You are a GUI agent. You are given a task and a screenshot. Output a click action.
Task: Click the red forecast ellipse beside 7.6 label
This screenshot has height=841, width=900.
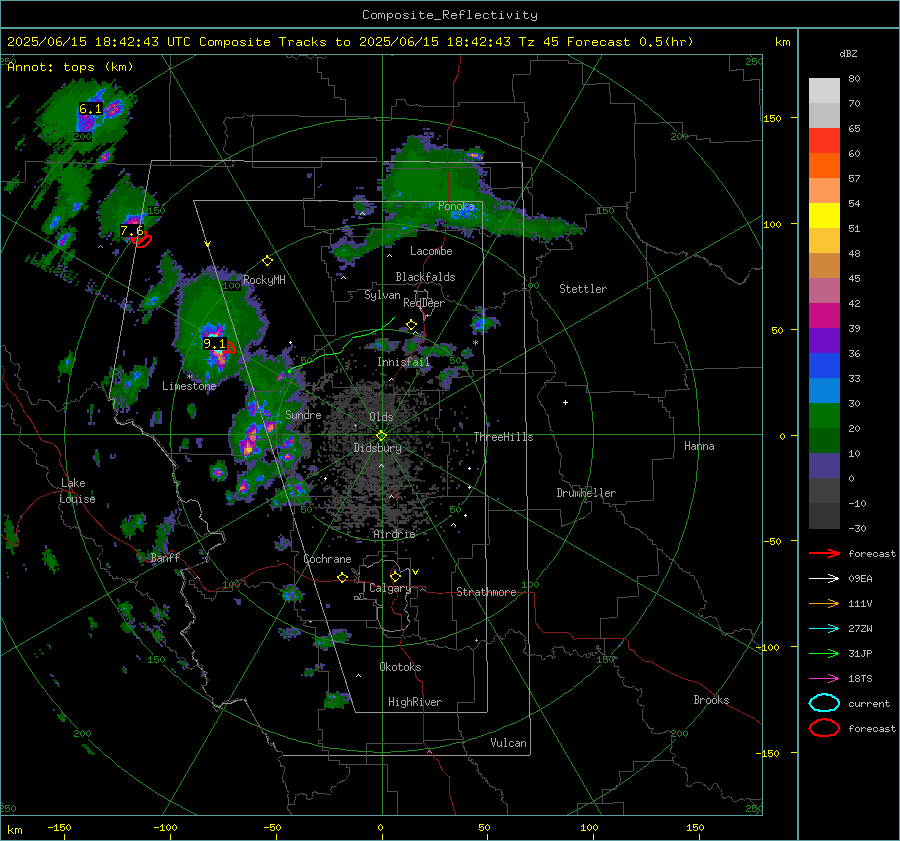point(142,241)
